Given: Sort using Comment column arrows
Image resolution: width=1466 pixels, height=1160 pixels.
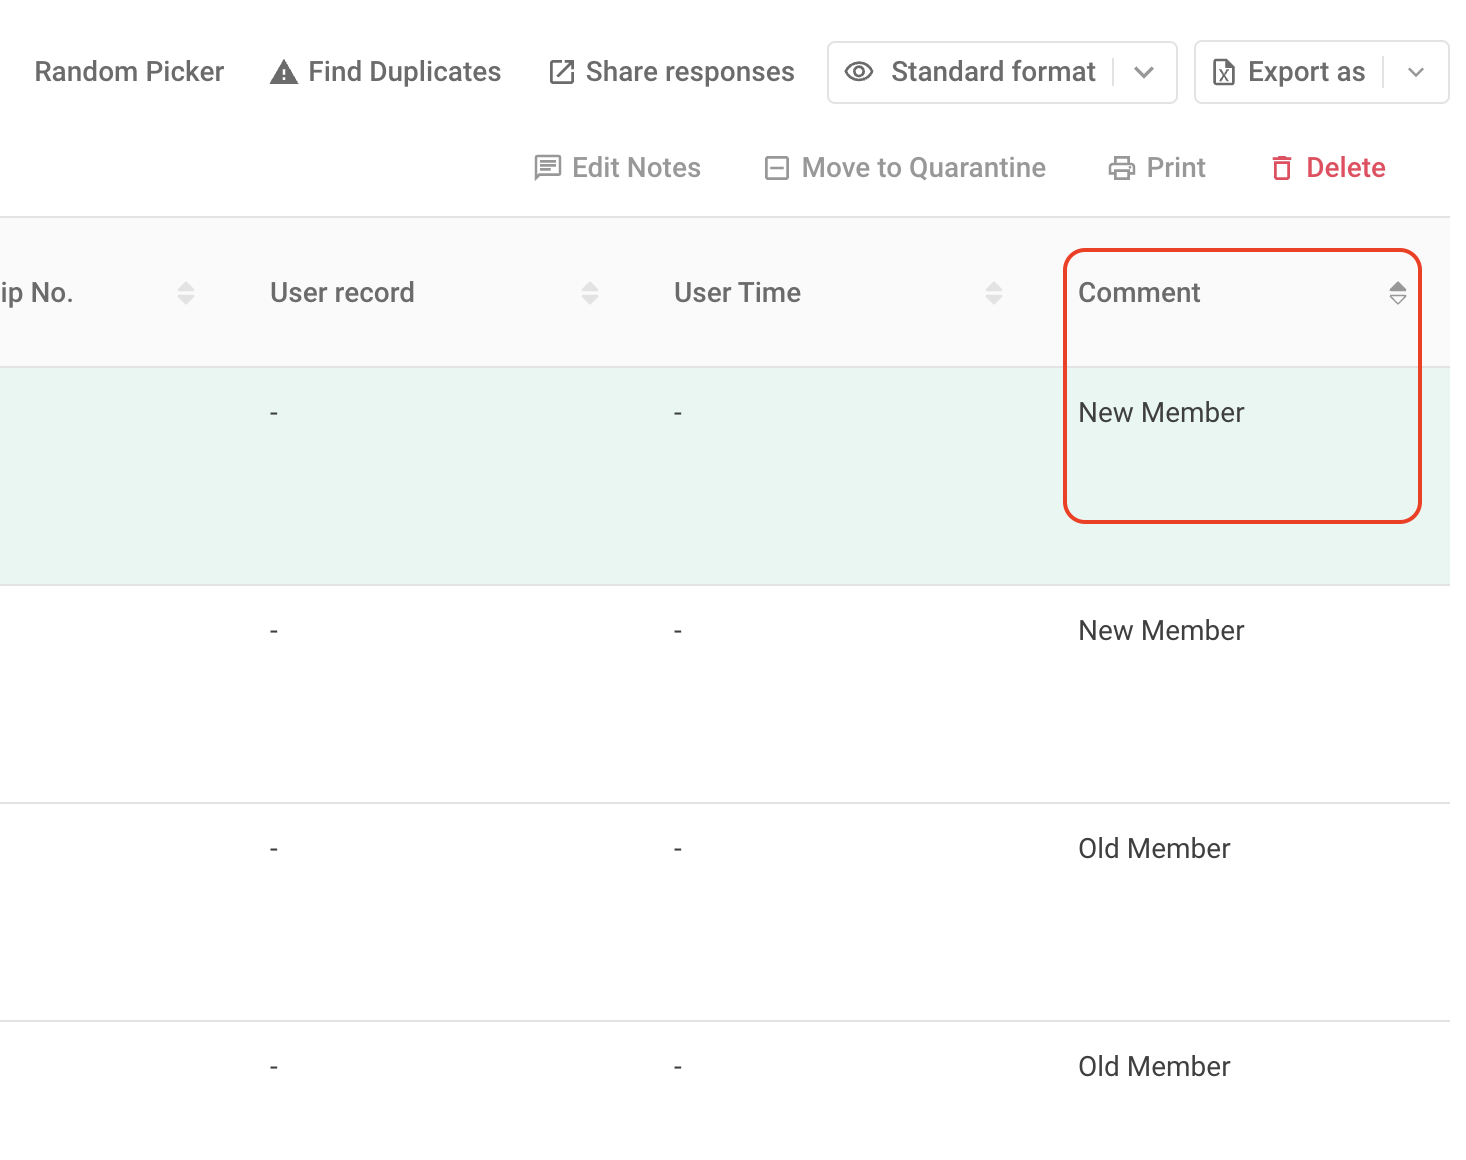Looking at the screenshot, I should [1398, 293].
